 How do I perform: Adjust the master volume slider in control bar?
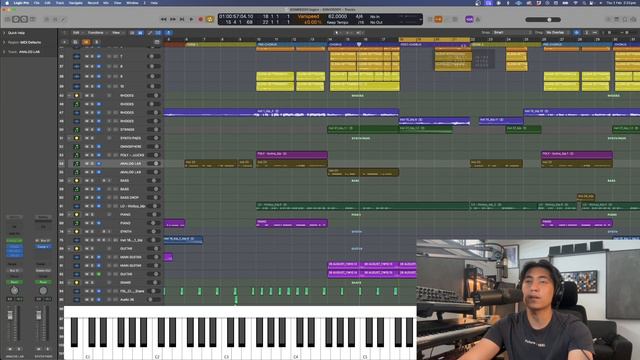(x=543, y=20)
